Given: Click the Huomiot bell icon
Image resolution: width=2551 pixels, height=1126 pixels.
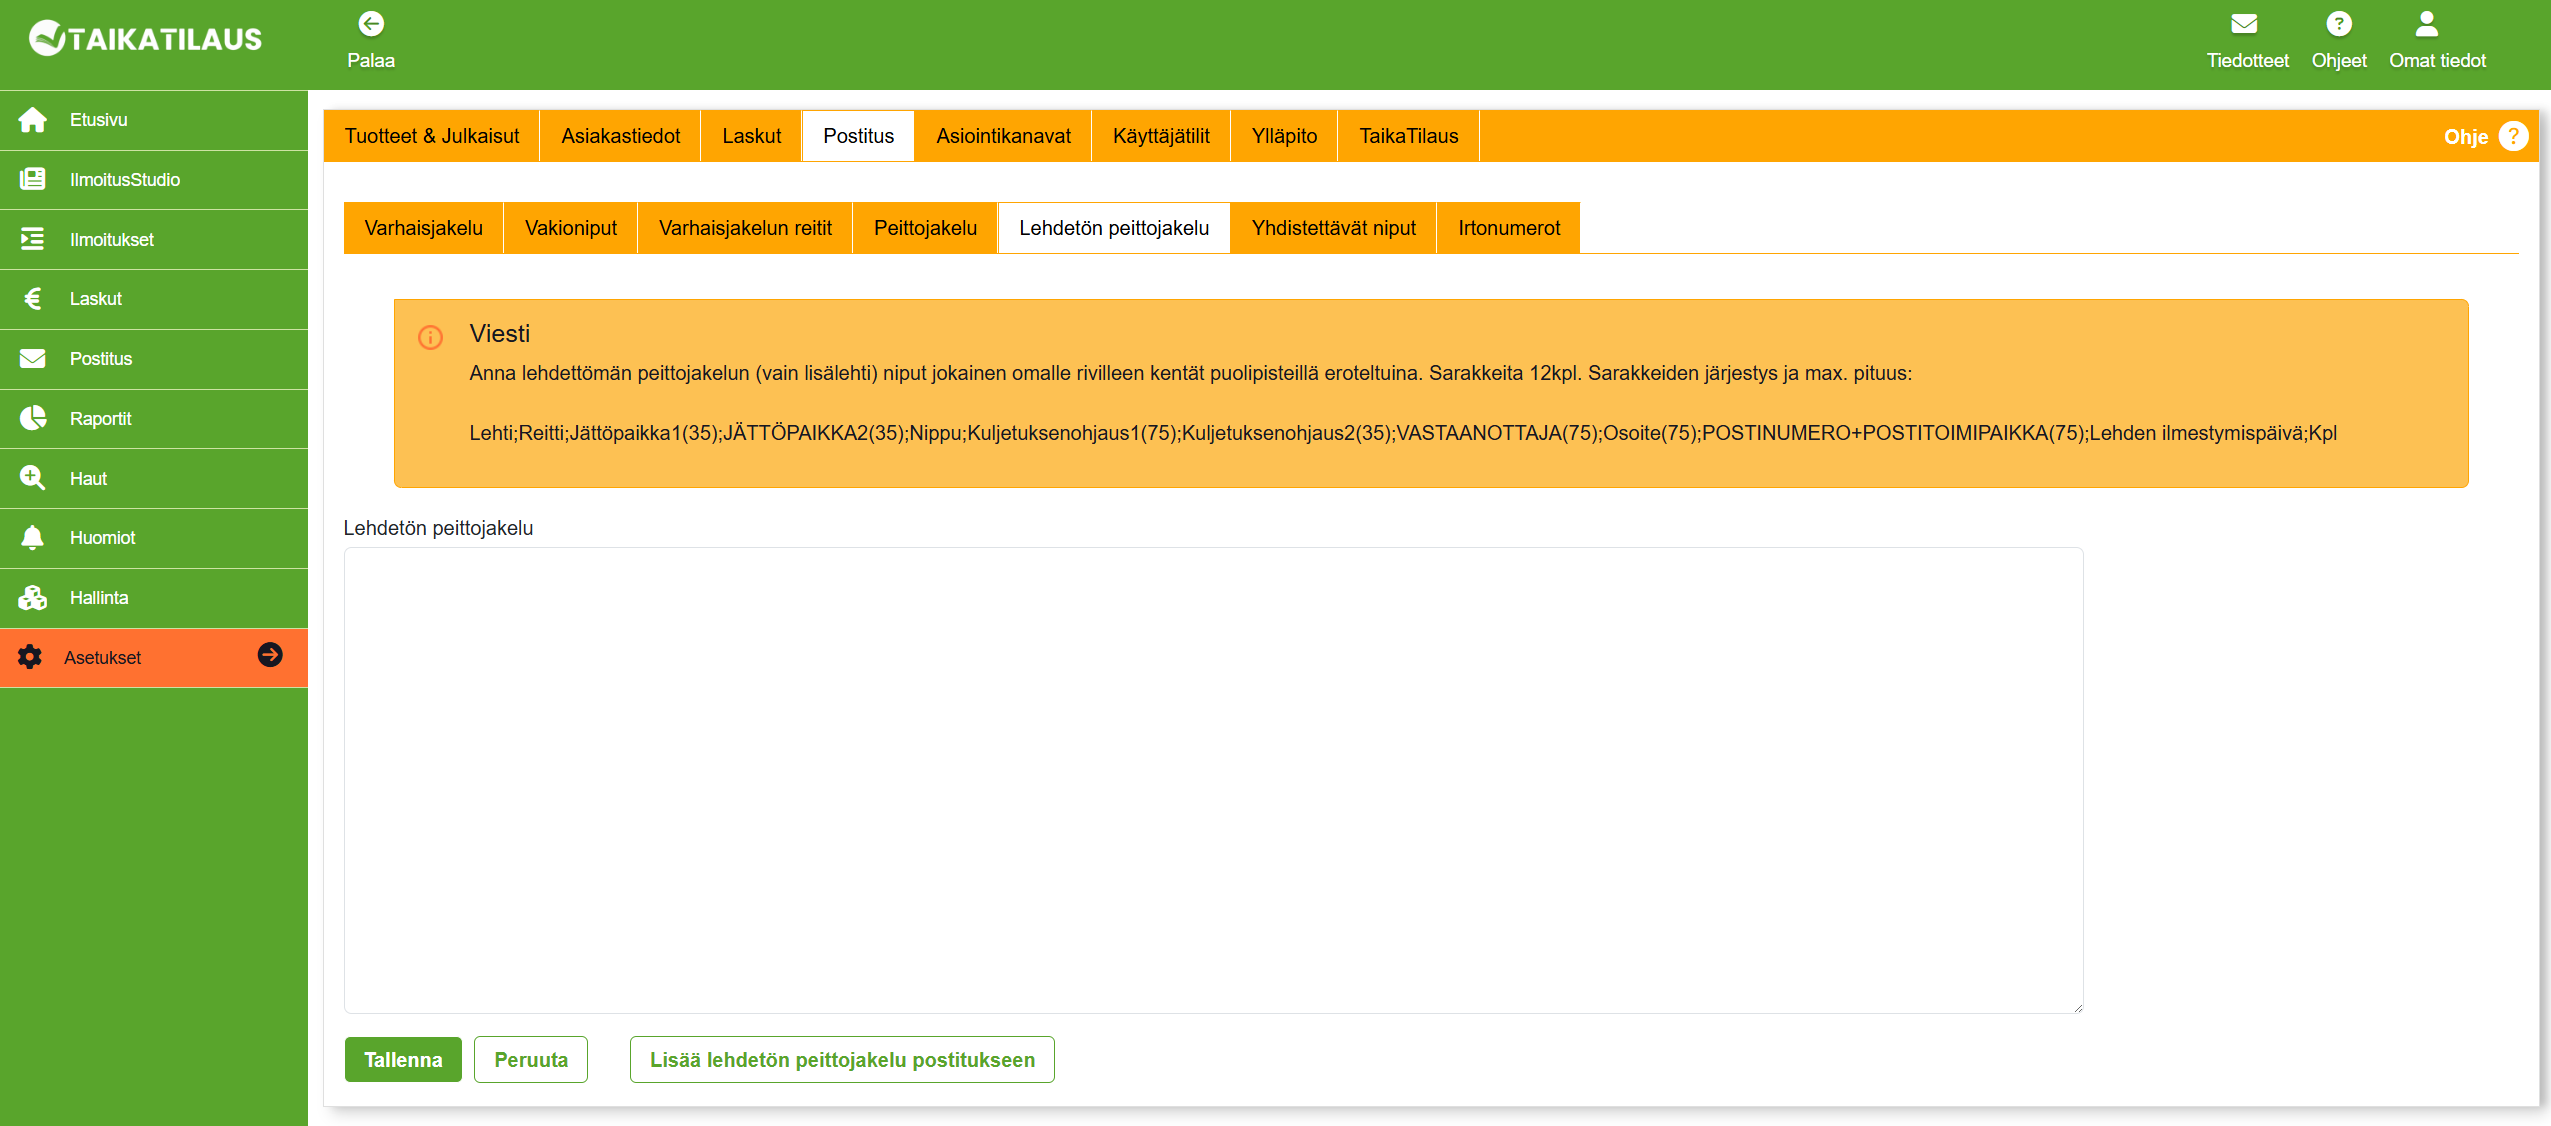Looking at the screenshot, I should [x=33, y=538].
